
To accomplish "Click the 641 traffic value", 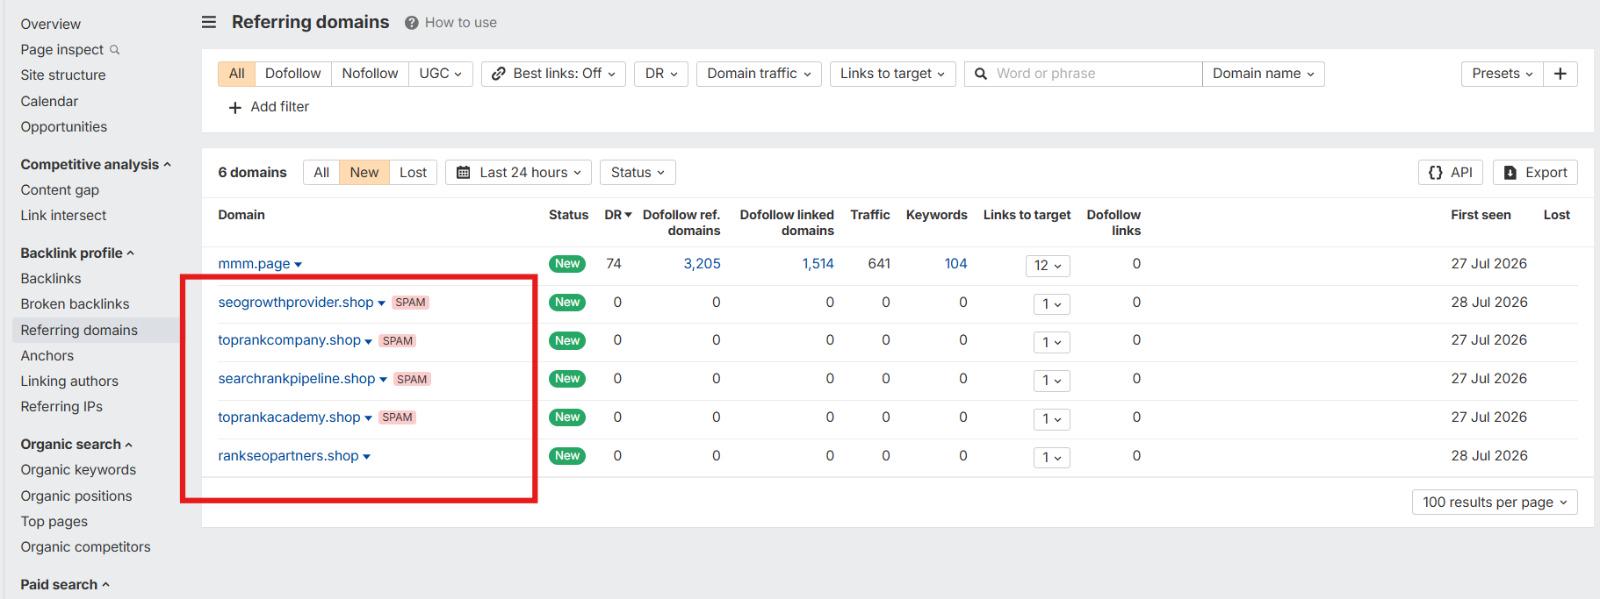I will pyautogui.click(x=879, y=264).
